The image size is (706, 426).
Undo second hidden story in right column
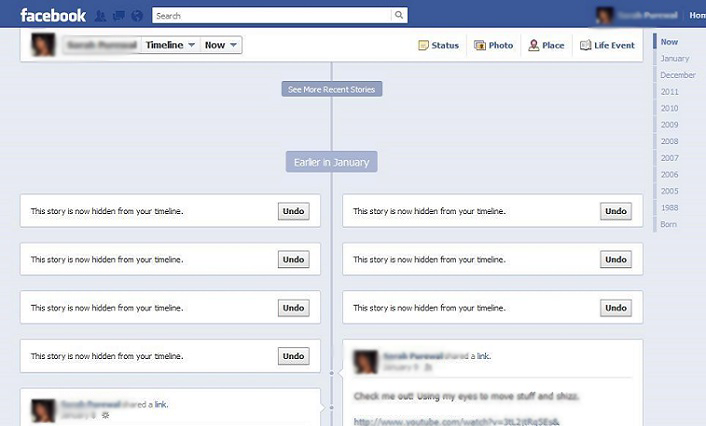(x=616, y=259)
